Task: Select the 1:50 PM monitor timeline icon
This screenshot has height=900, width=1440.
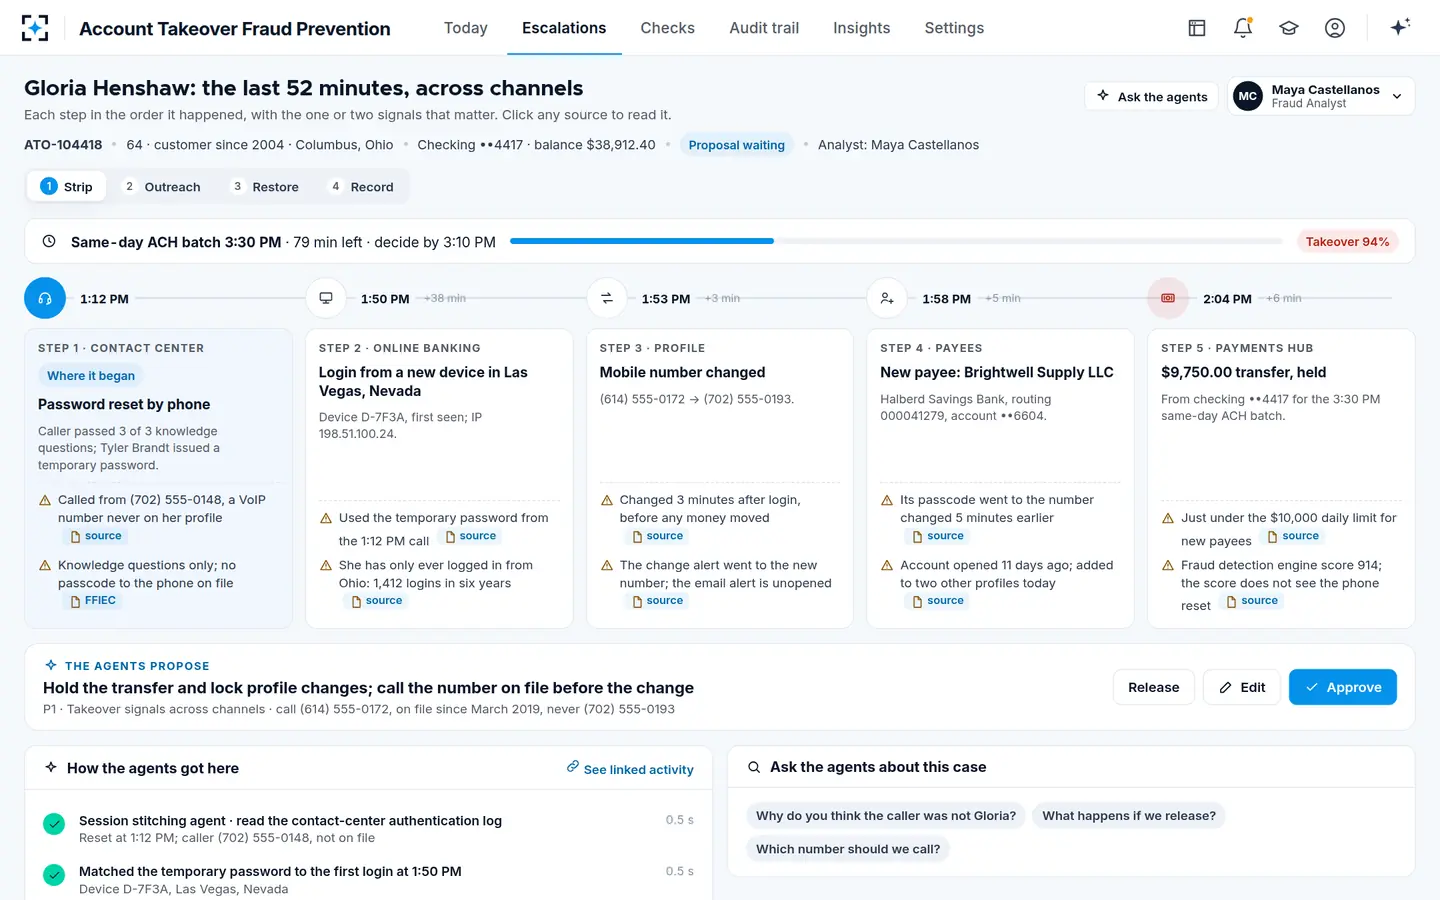Action: pyautogui.click(x=326, y=298)
